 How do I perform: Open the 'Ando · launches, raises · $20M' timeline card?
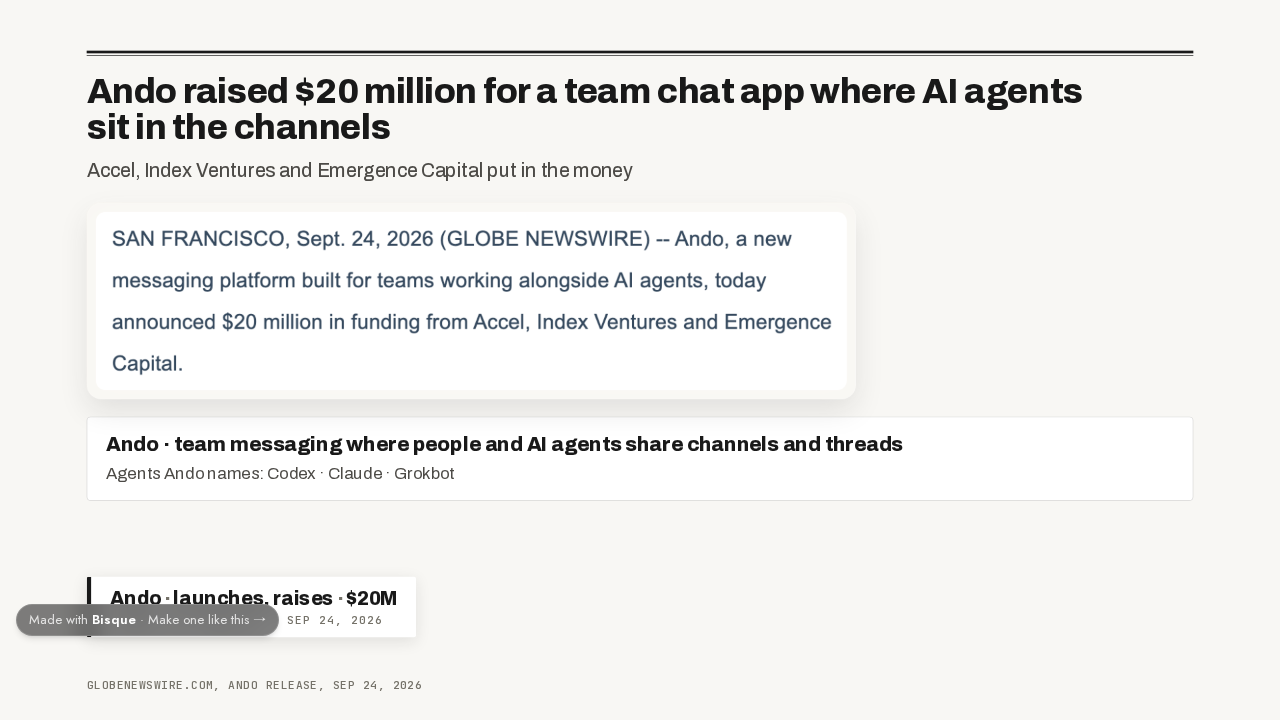pos(252,607)
